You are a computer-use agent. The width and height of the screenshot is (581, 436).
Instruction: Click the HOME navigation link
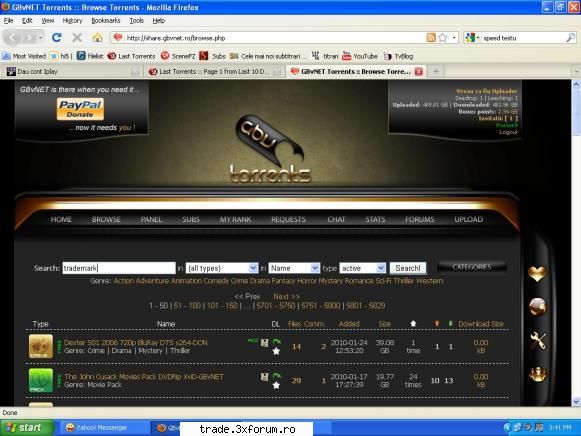click(x=61, y=219)
